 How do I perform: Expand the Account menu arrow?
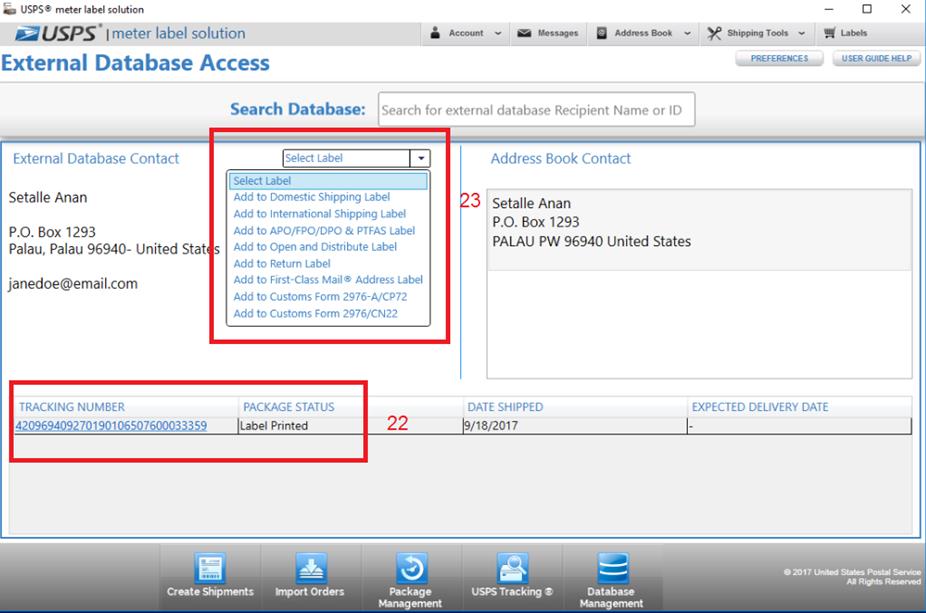point(498,34)
